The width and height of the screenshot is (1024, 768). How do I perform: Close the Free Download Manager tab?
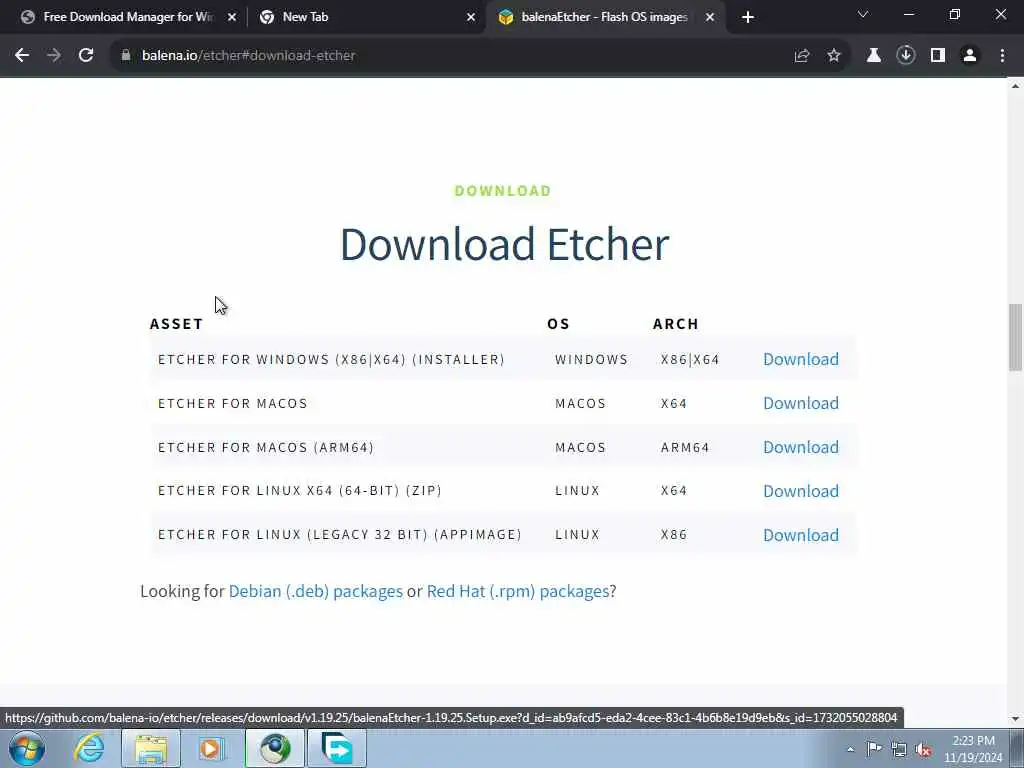232,17
